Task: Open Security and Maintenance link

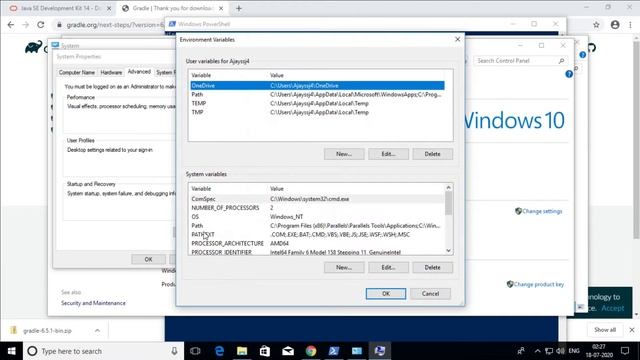Action: click(x=93, y=303)
